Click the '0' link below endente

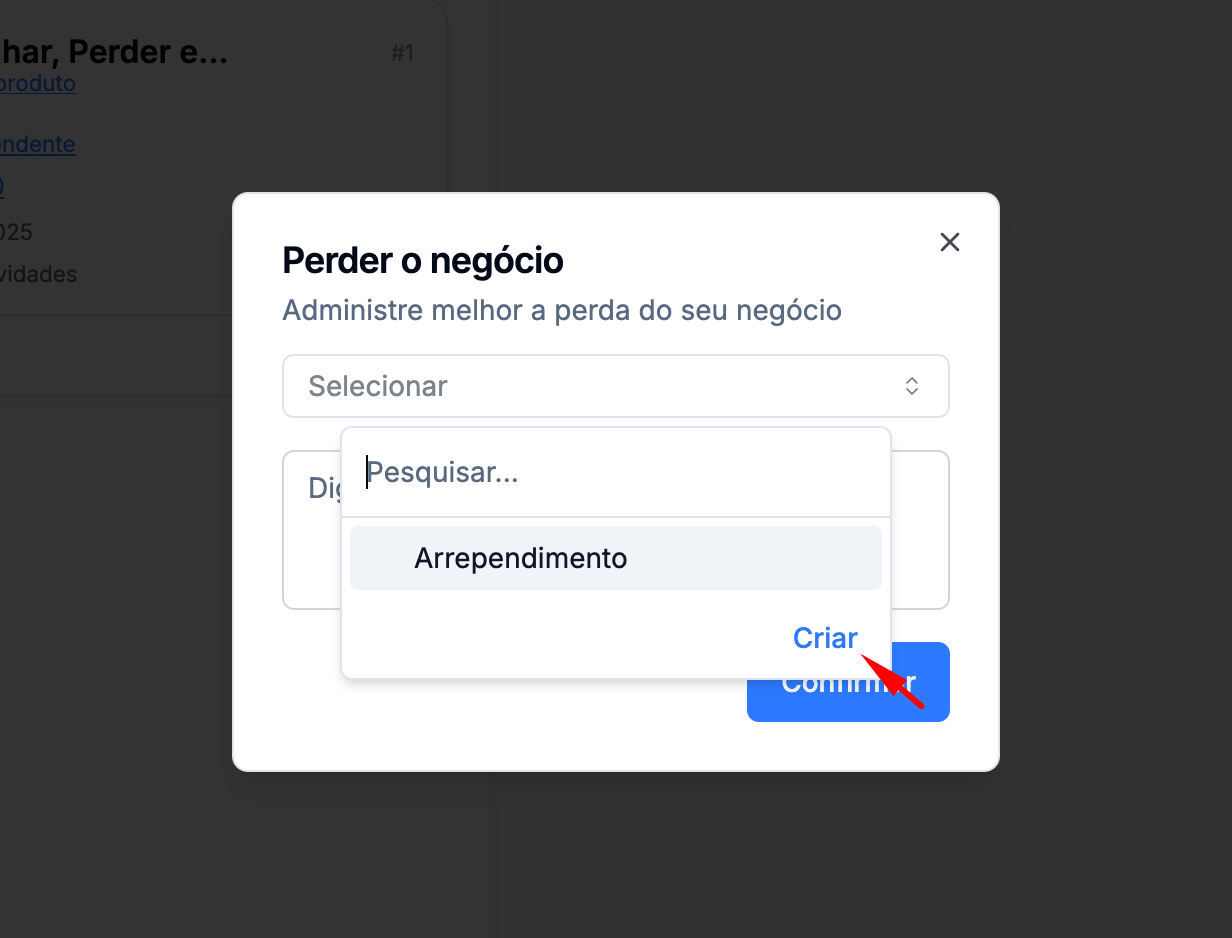pyautogui.click(x=2, y=187)
